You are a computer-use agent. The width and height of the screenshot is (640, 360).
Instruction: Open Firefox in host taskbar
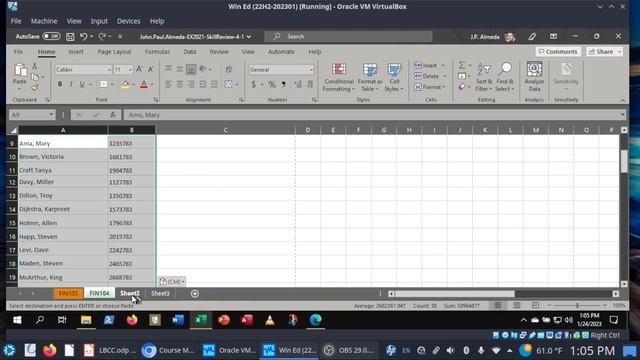click(50, 350)
